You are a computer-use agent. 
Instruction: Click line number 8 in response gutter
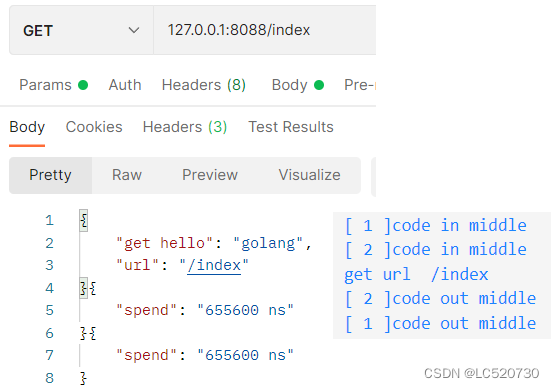coord(49,378)
